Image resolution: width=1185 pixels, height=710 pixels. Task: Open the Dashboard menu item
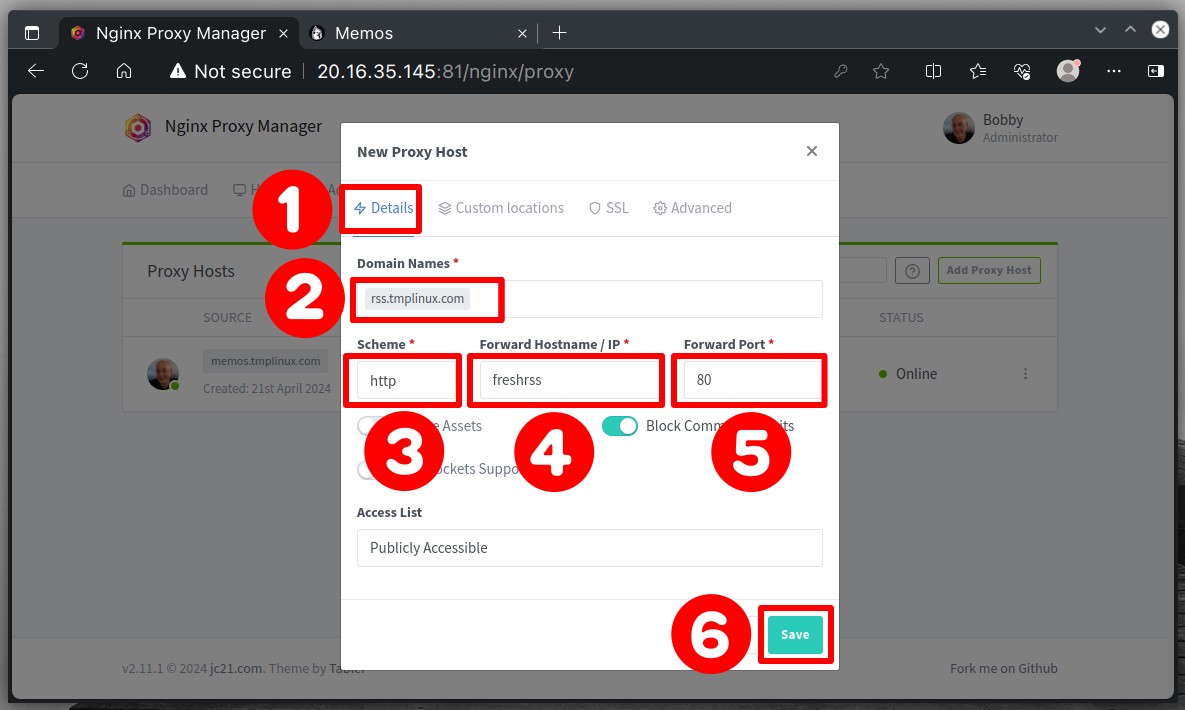(x=165, y=190)
